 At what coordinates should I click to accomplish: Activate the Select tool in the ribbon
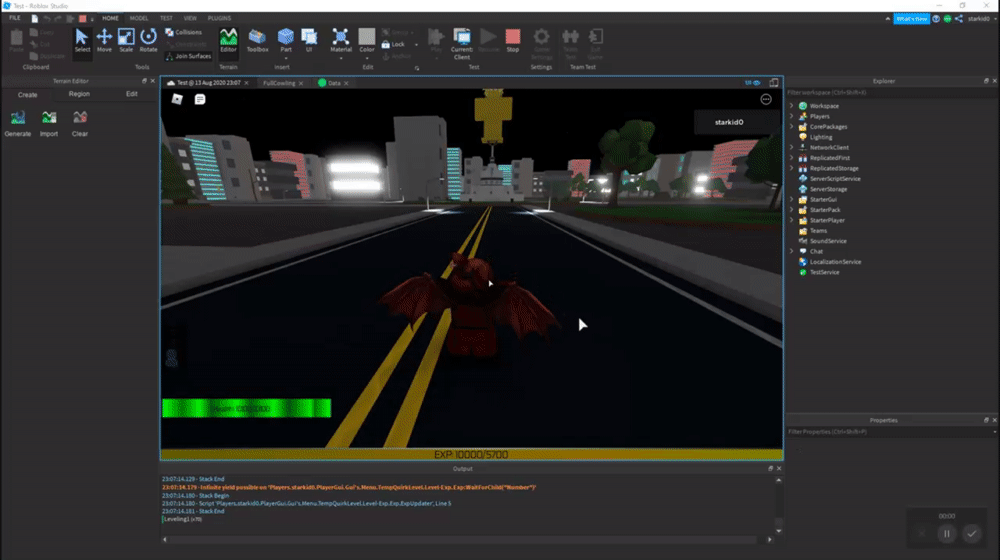(x=82, y=41)
